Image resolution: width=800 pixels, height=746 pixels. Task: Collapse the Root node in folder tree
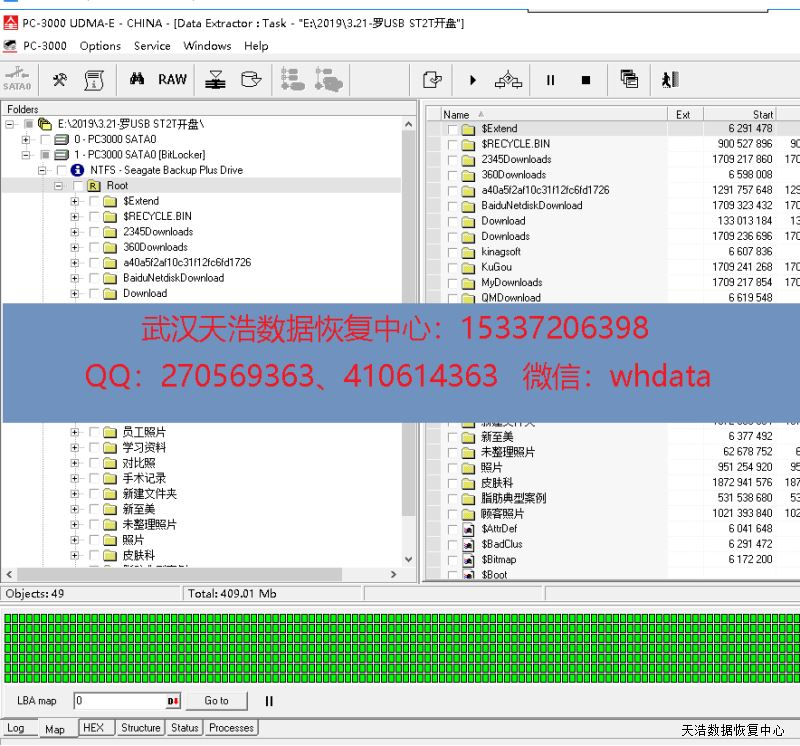(x=59, y=186)
